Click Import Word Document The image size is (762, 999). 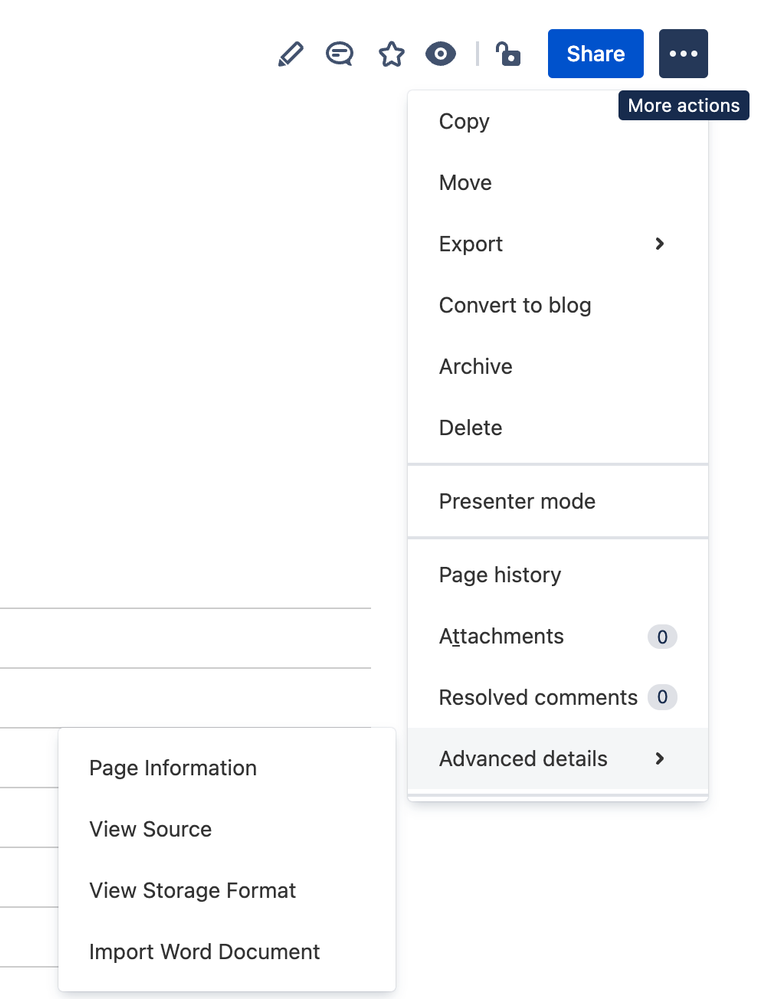[227, 951]
